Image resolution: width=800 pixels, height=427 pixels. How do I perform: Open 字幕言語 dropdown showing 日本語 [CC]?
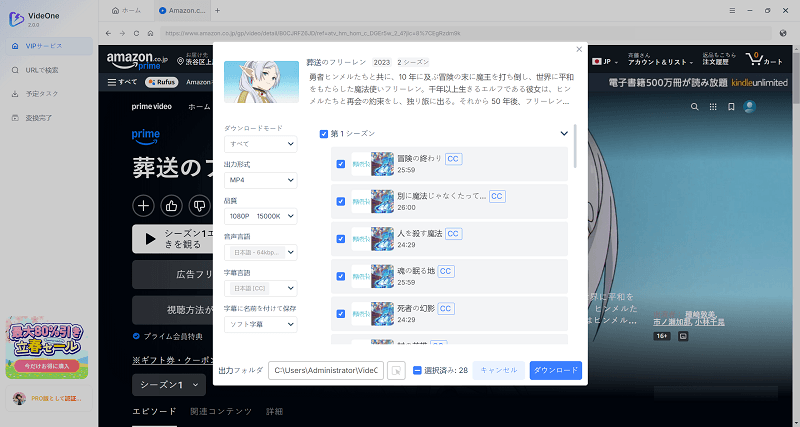pos(260,288)
